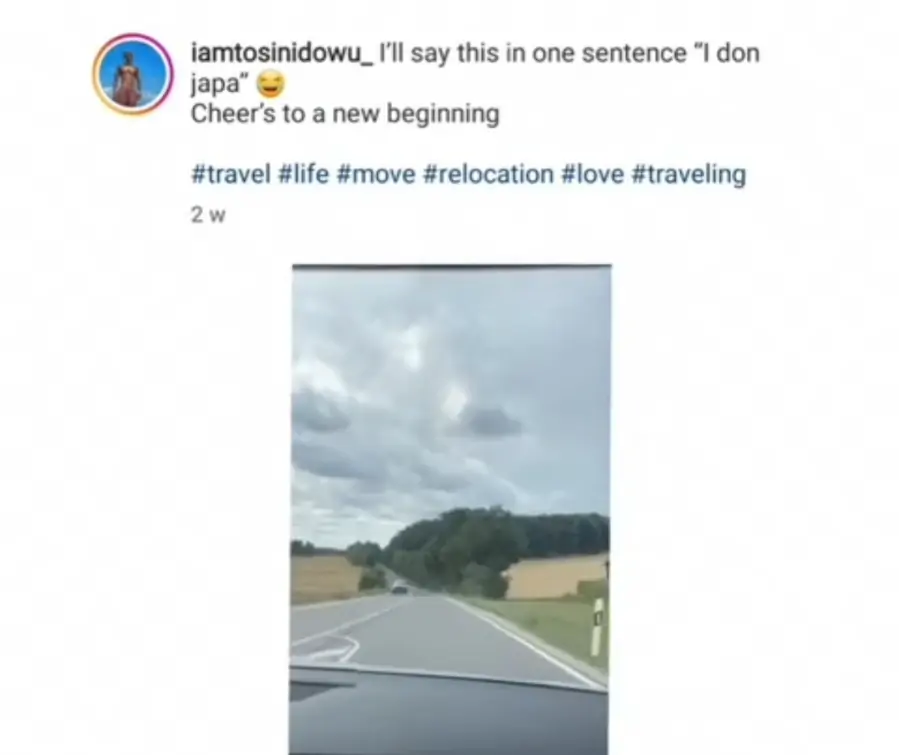Open the #move hashtag
The image size is (899, 755).
point(376,174)
